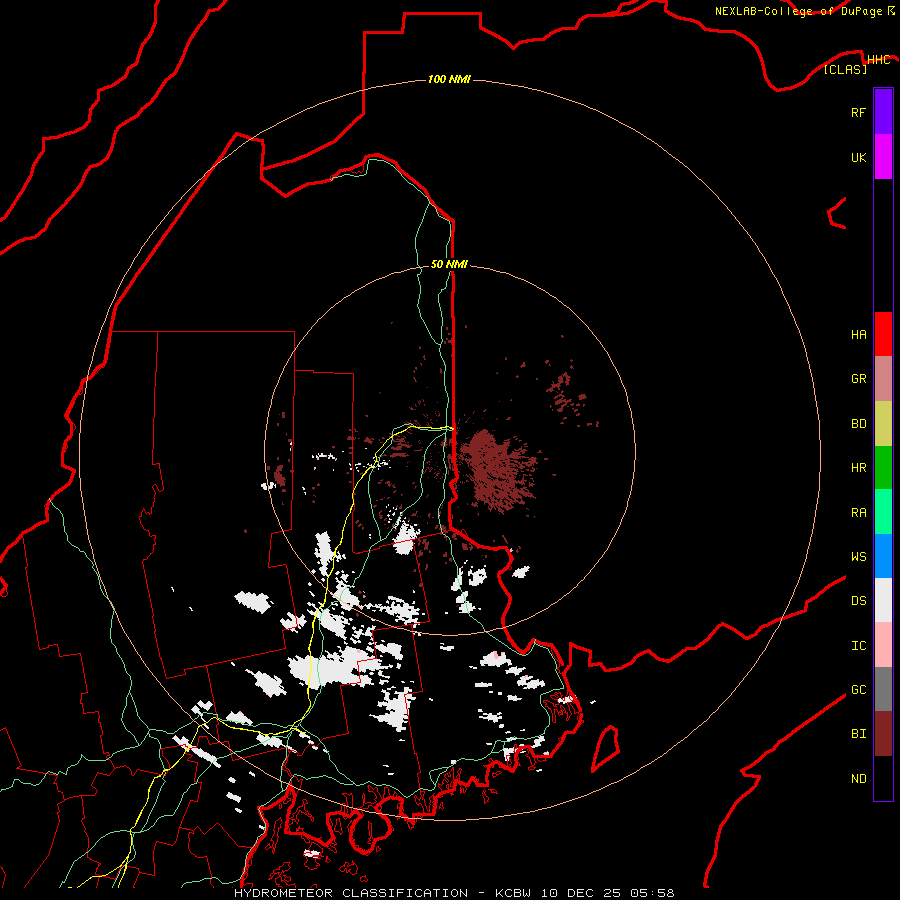Click the BD yellow legend swatch
The image size is (900, 900).
883,423
